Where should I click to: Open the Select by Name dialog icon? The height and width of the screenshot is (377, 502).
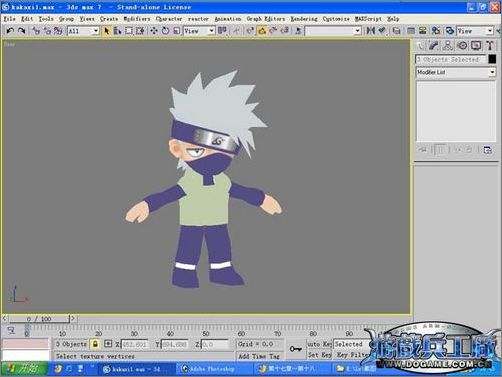117,31
